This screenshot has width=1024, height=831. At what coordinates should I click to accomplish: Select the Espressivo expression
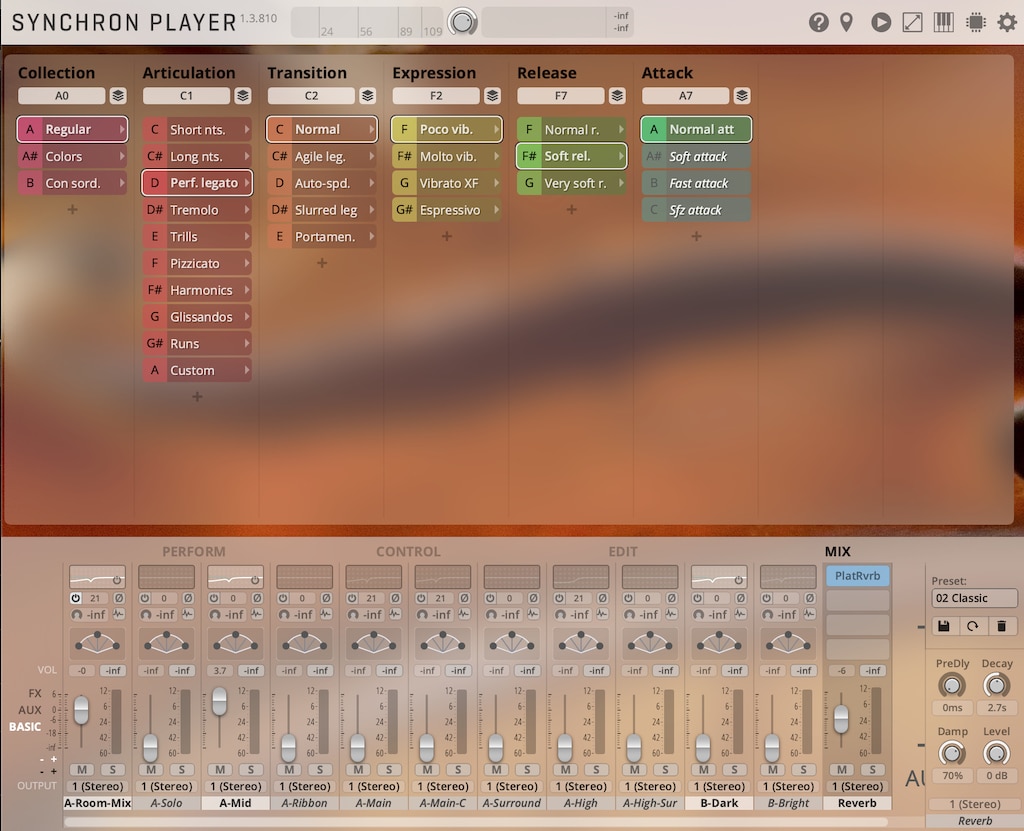point(447,210)
